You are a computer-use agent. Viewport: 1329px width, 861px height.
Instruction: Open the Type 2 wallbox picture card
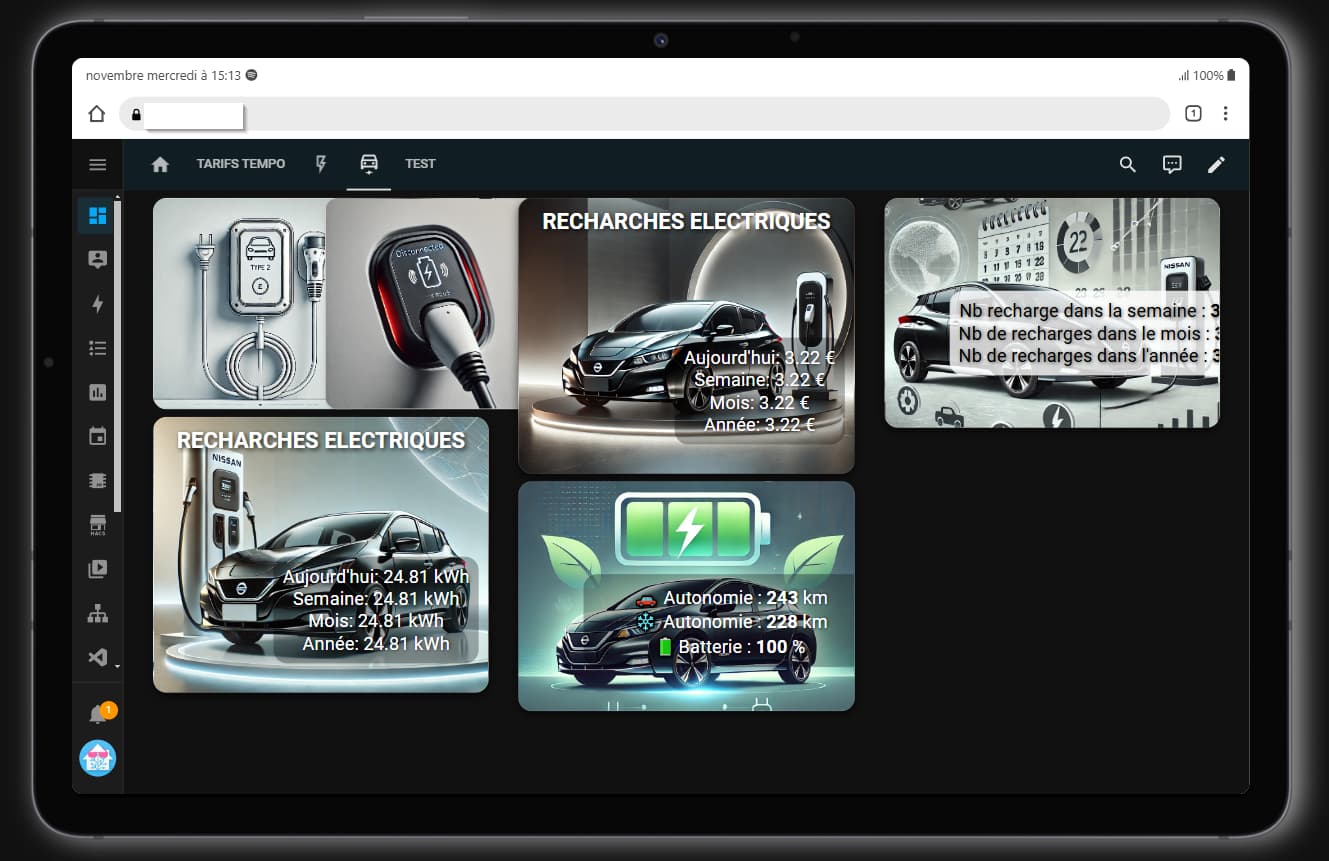[240, 303]
